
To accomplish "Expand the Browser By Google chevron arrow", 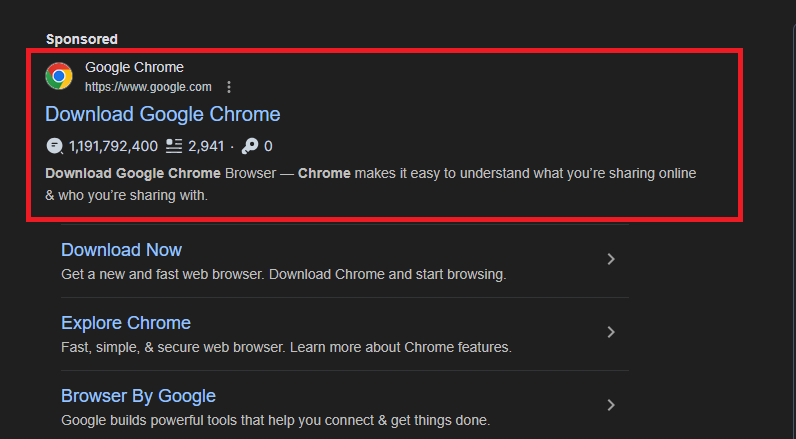I will (x=611, y=405).
